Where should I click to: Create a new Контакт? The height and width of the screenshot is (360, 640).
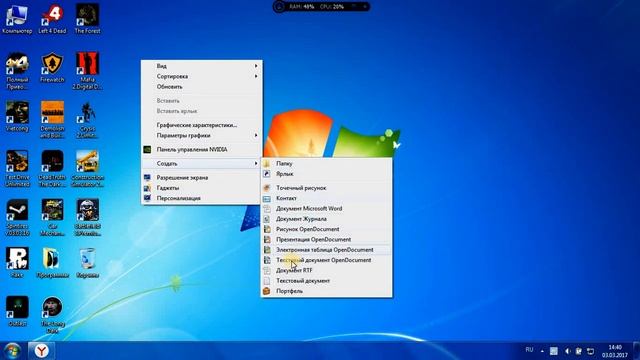pyautogui.click(x=327, y=198)
